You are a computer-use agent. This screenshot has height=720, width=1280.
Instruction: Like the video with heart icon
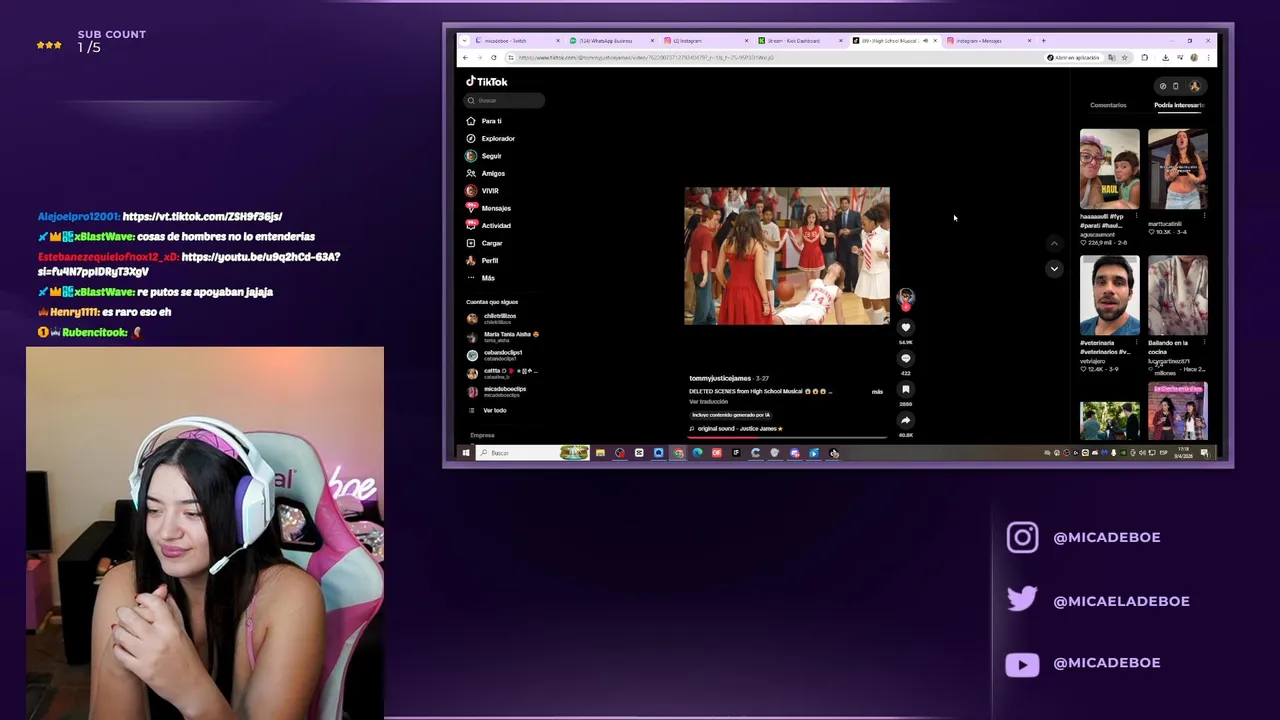pos(906,328)
